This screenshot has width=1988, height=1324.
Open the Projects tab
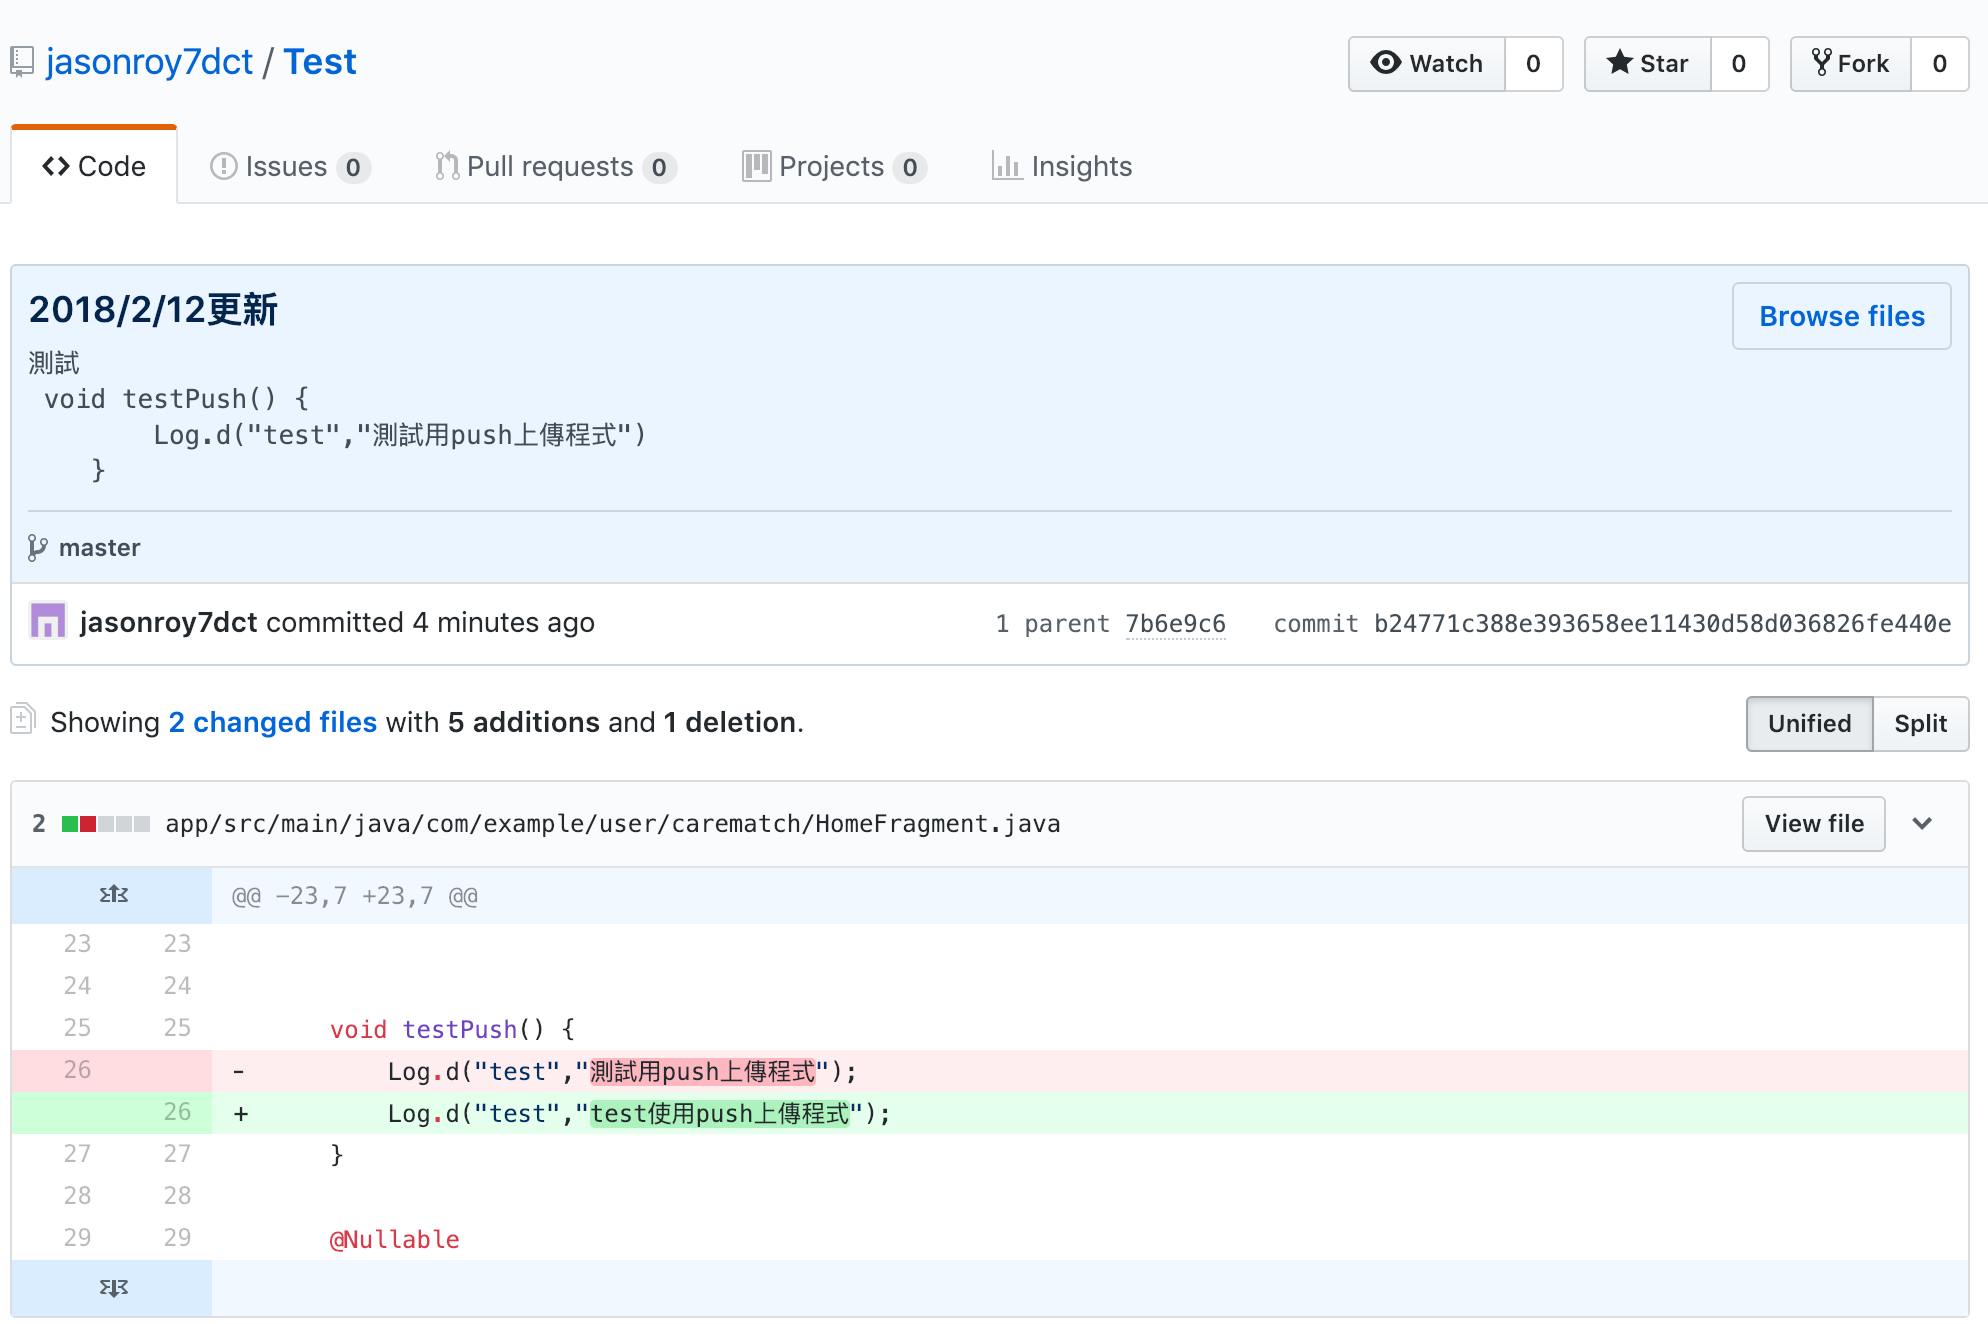pos(835,166)
